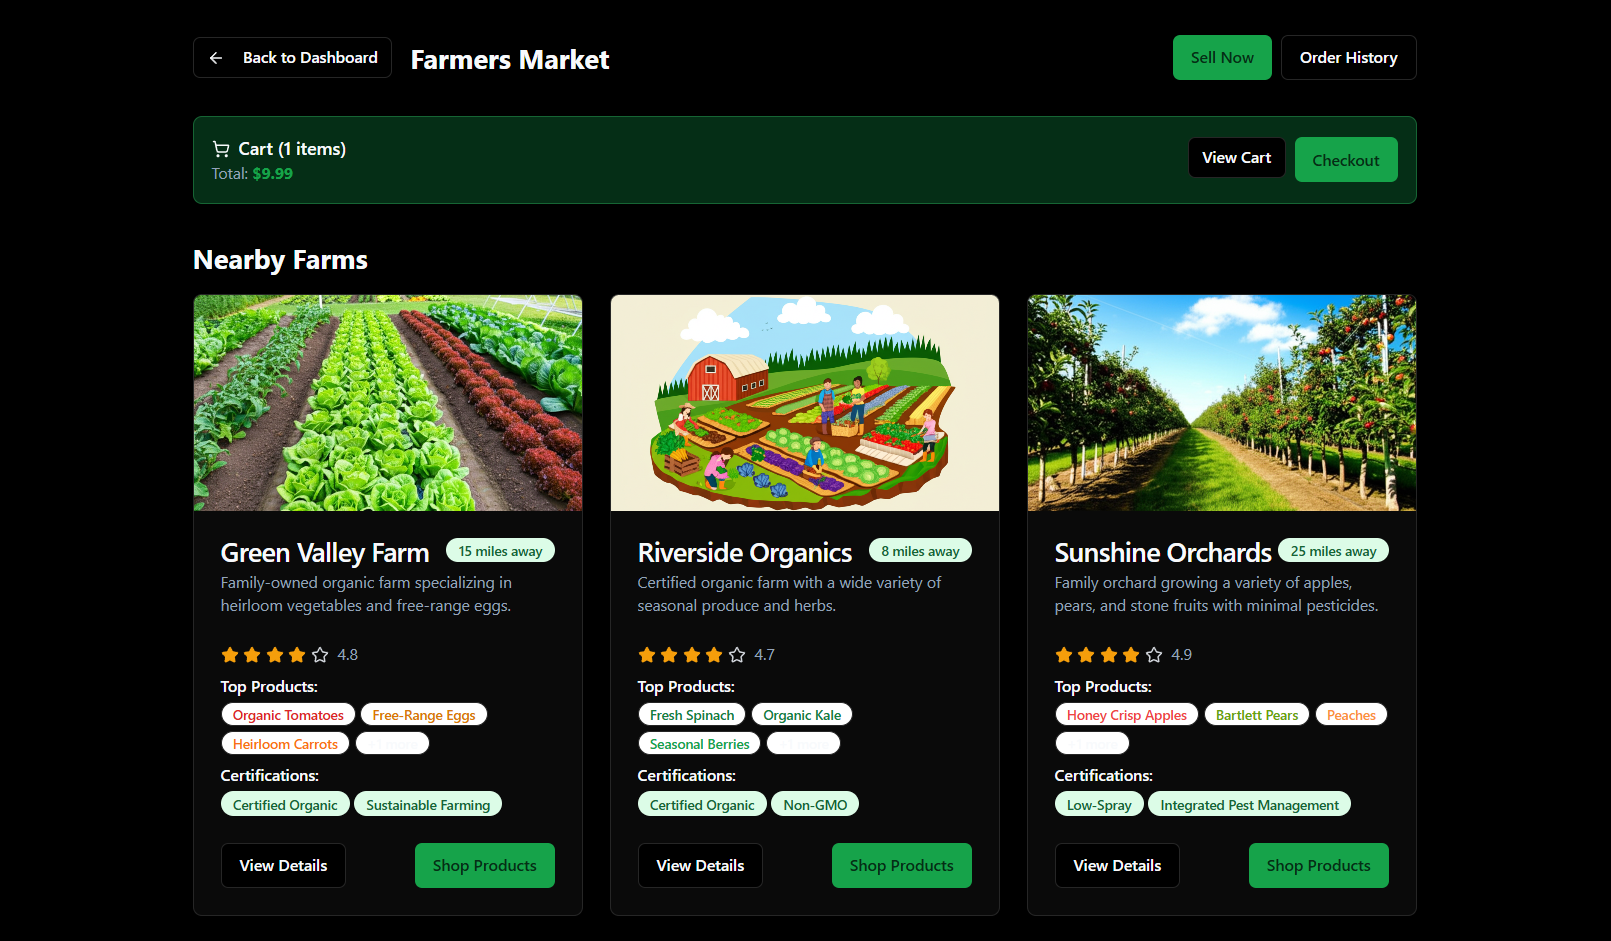Open the Sunshine Orchards apple orchard photo
The height and width of the screenshot is (941, 1611).
tap(1222, 403)
